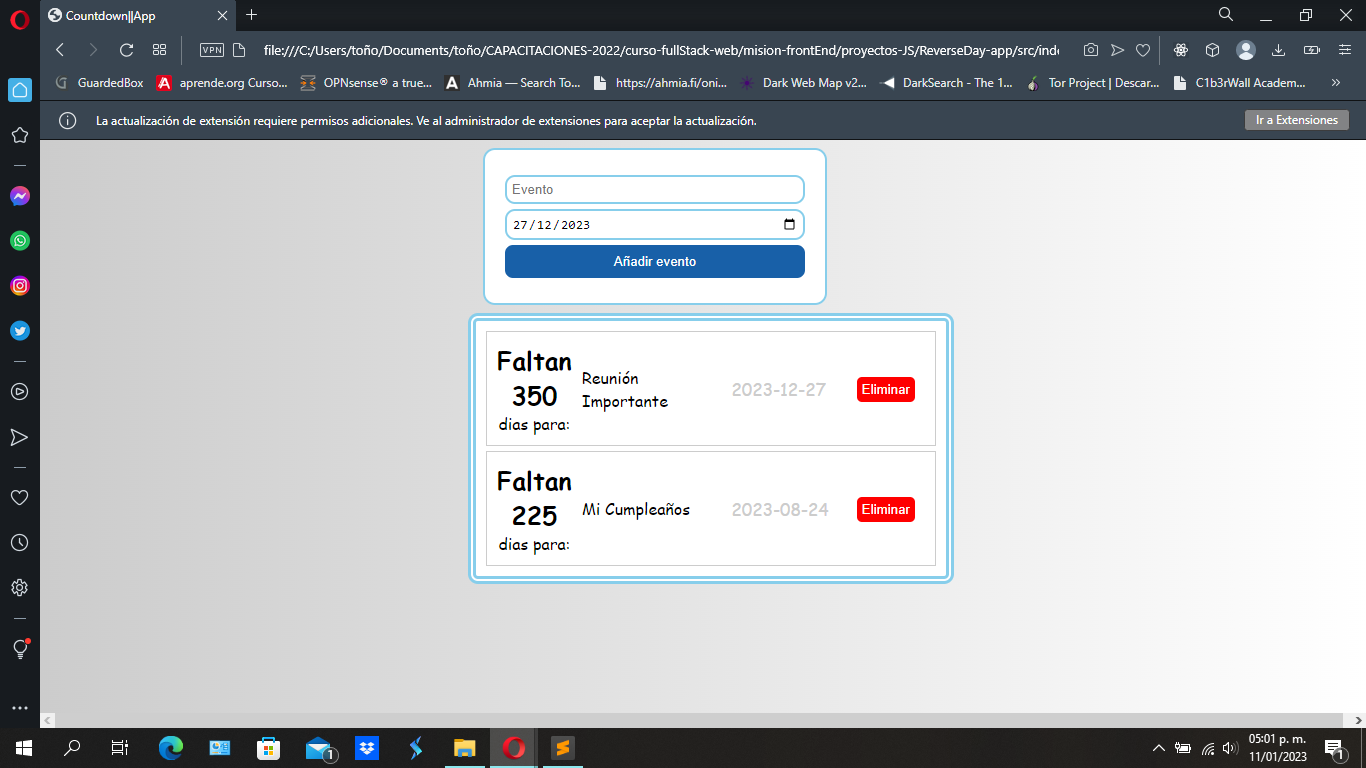1366x768 pixels.
Task: Open Facebook Messenger in the sidebar
Action: 20,196
